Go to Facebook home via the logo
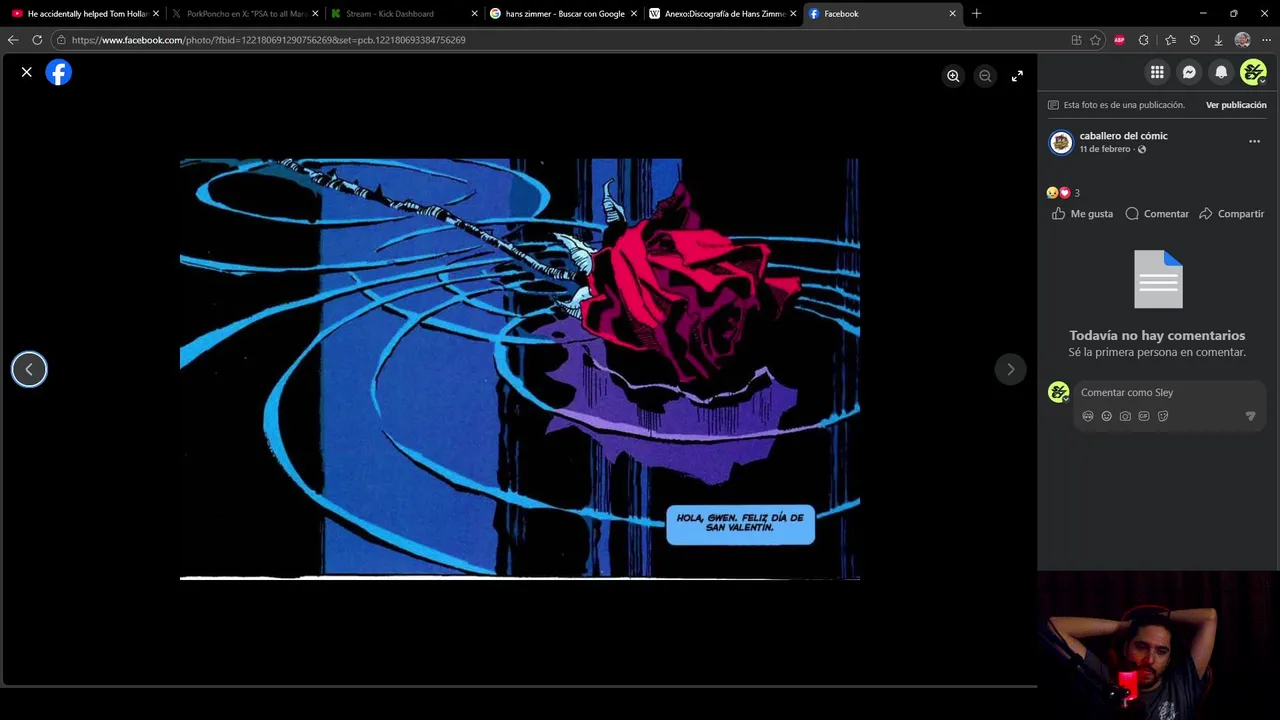This screenshot has width=1280, height=720. tap(59, 73)
